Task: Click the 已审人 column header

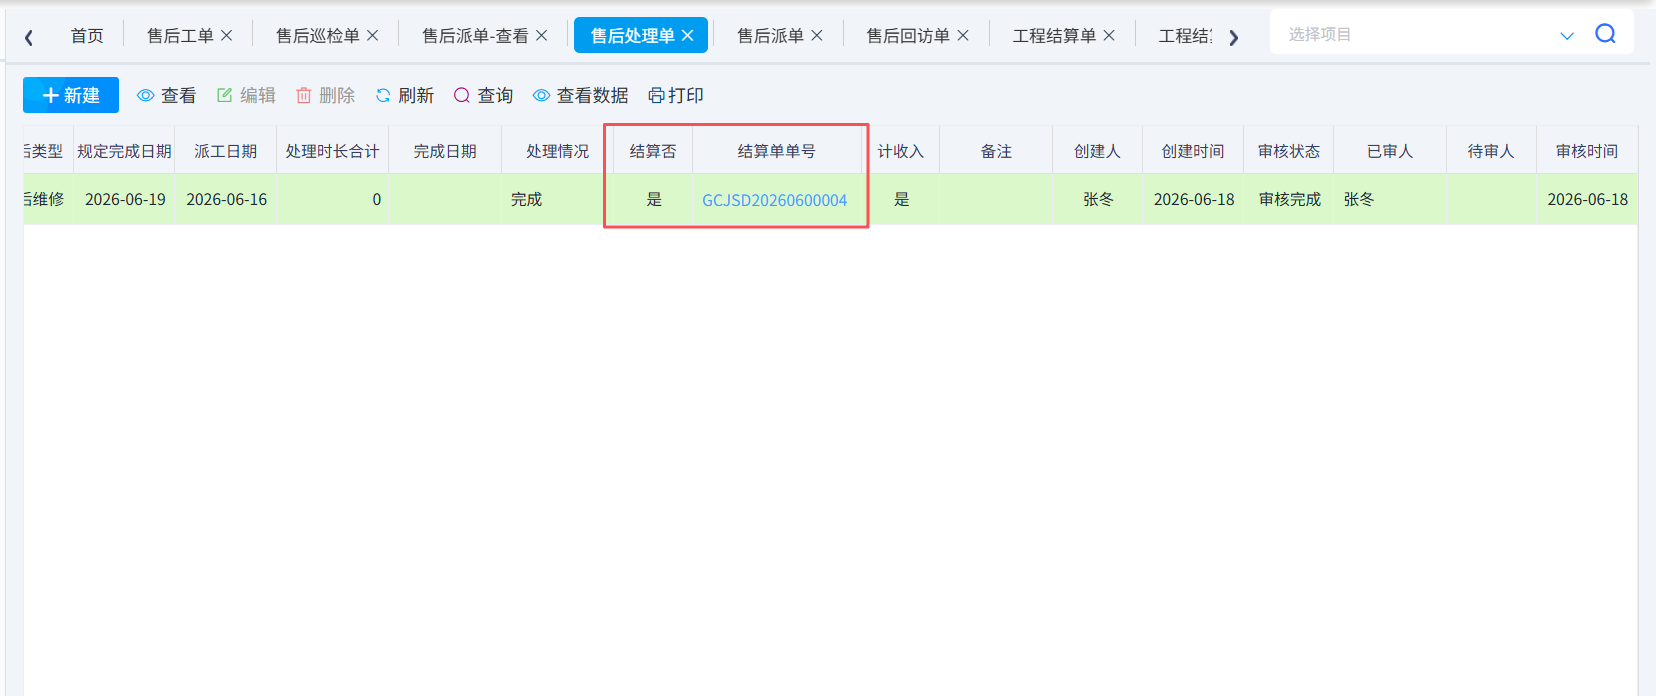Action: (x=1390, y=151)
